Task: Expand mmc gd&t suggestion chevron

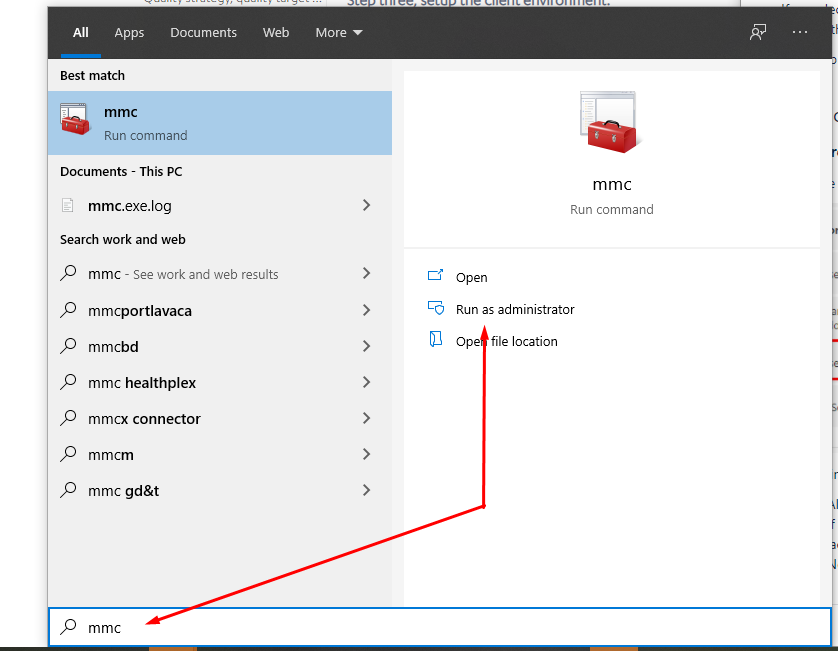Action: coord(367,490)
